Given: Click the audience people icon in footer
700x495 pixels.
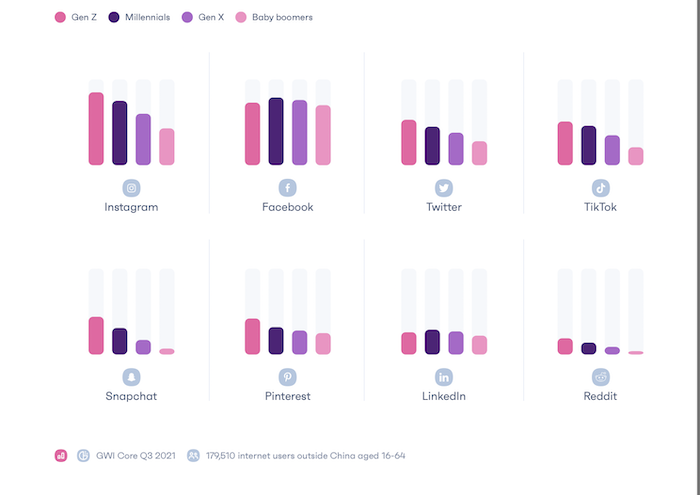Looking at the screenshot, I should click(x=193, y=455).
